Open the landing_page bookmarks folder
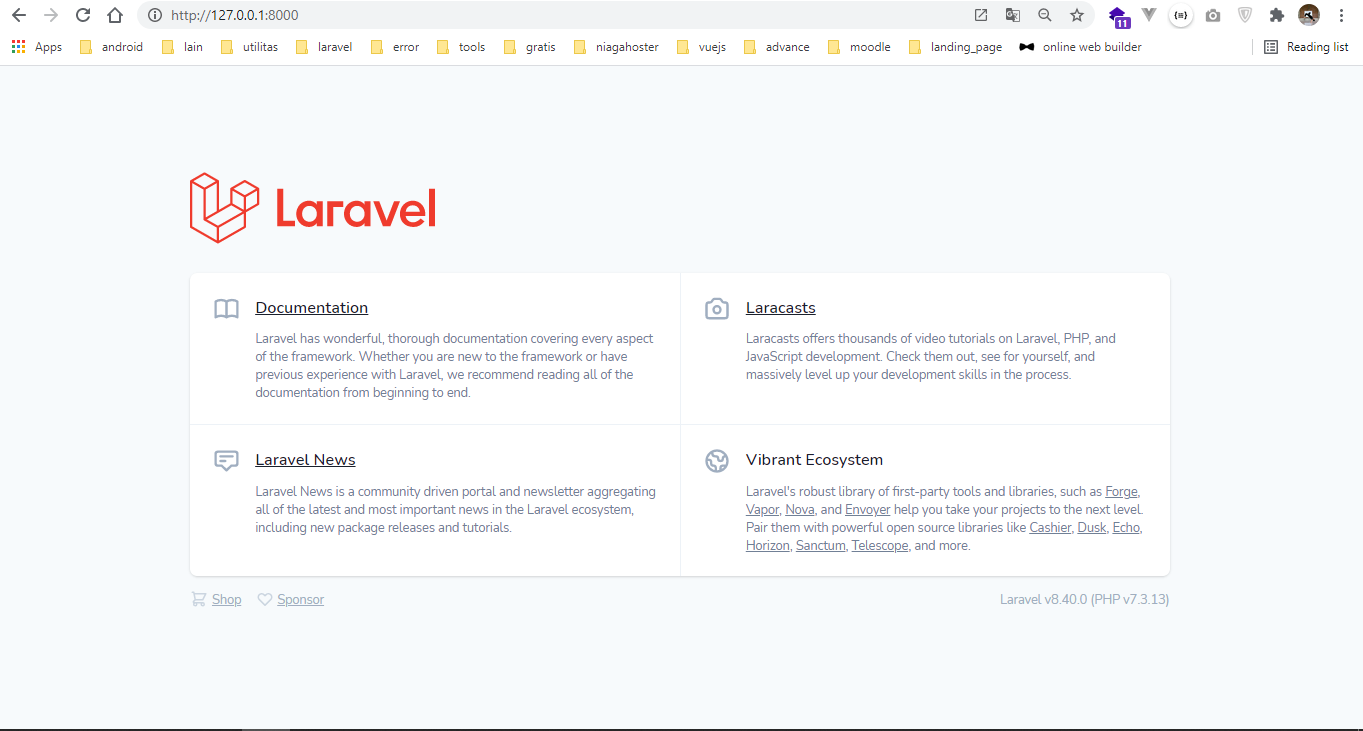Viewport: 1363px width, 731px height. tap(955, 47)
